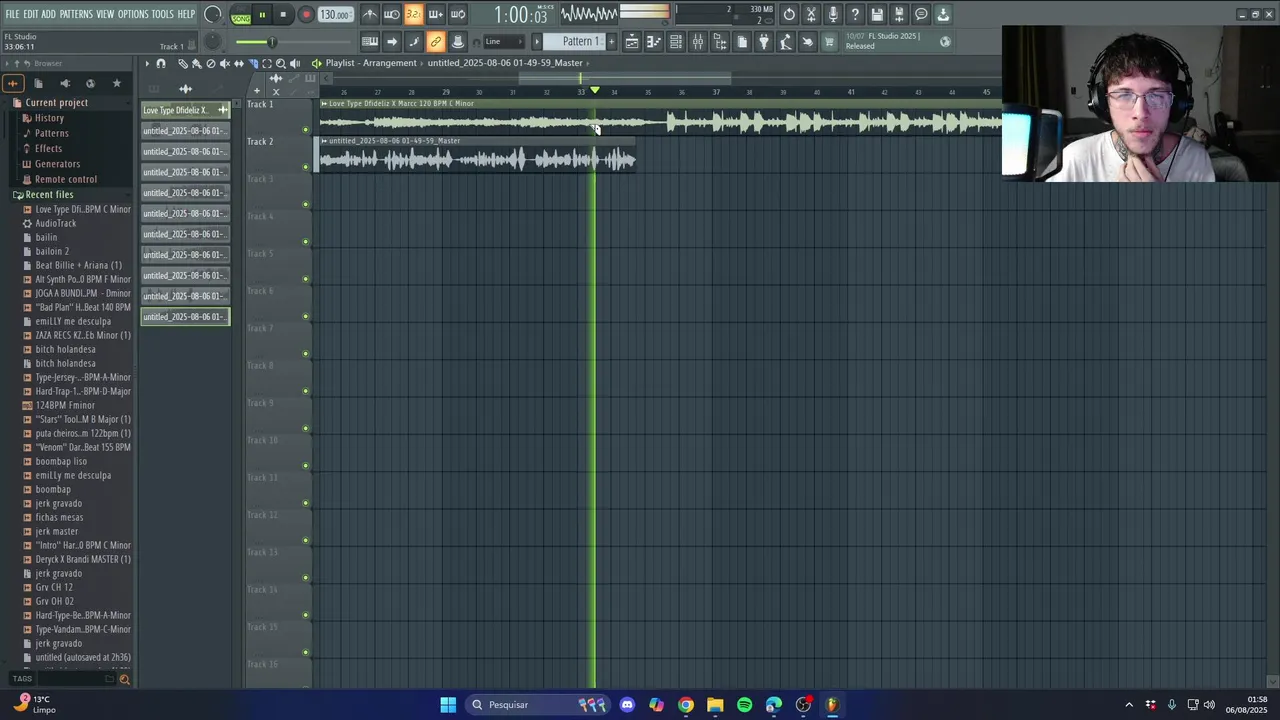Expand the Recent files folder
This screenshot has height=720, width=1280.
[x=49, y=194]
